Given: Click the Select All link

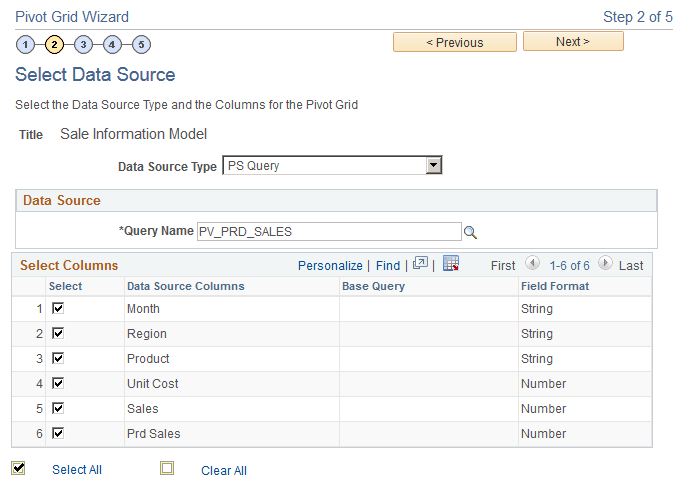Looking at the screenshot, I should [77, 470].
